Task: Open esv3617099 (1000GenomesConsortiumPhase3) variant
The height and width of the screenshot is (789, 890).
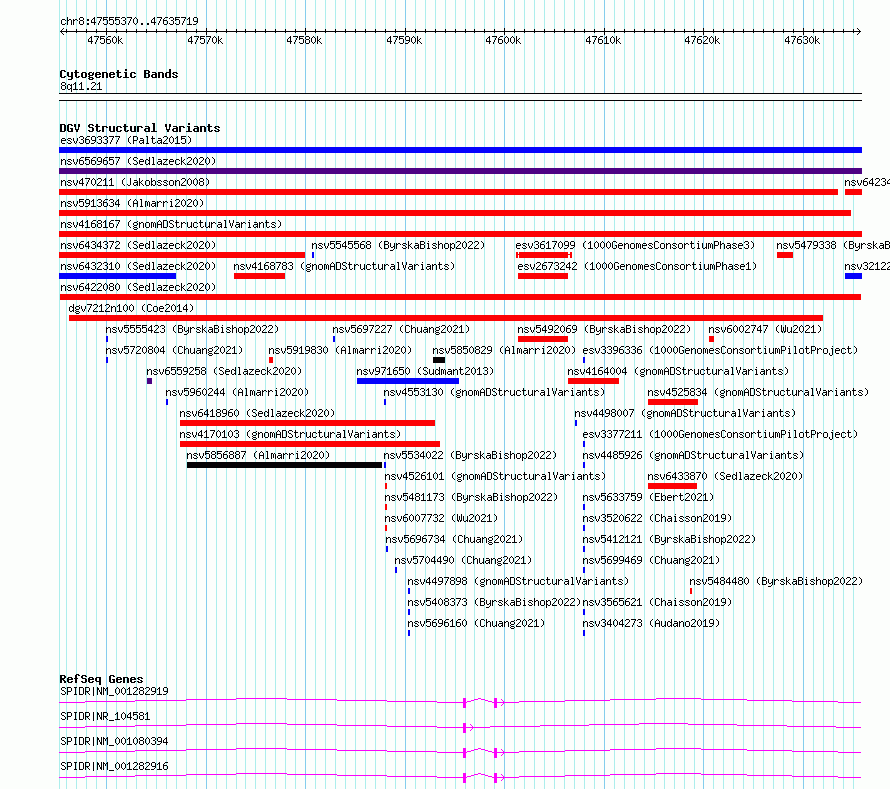Action: click(635, 245)
